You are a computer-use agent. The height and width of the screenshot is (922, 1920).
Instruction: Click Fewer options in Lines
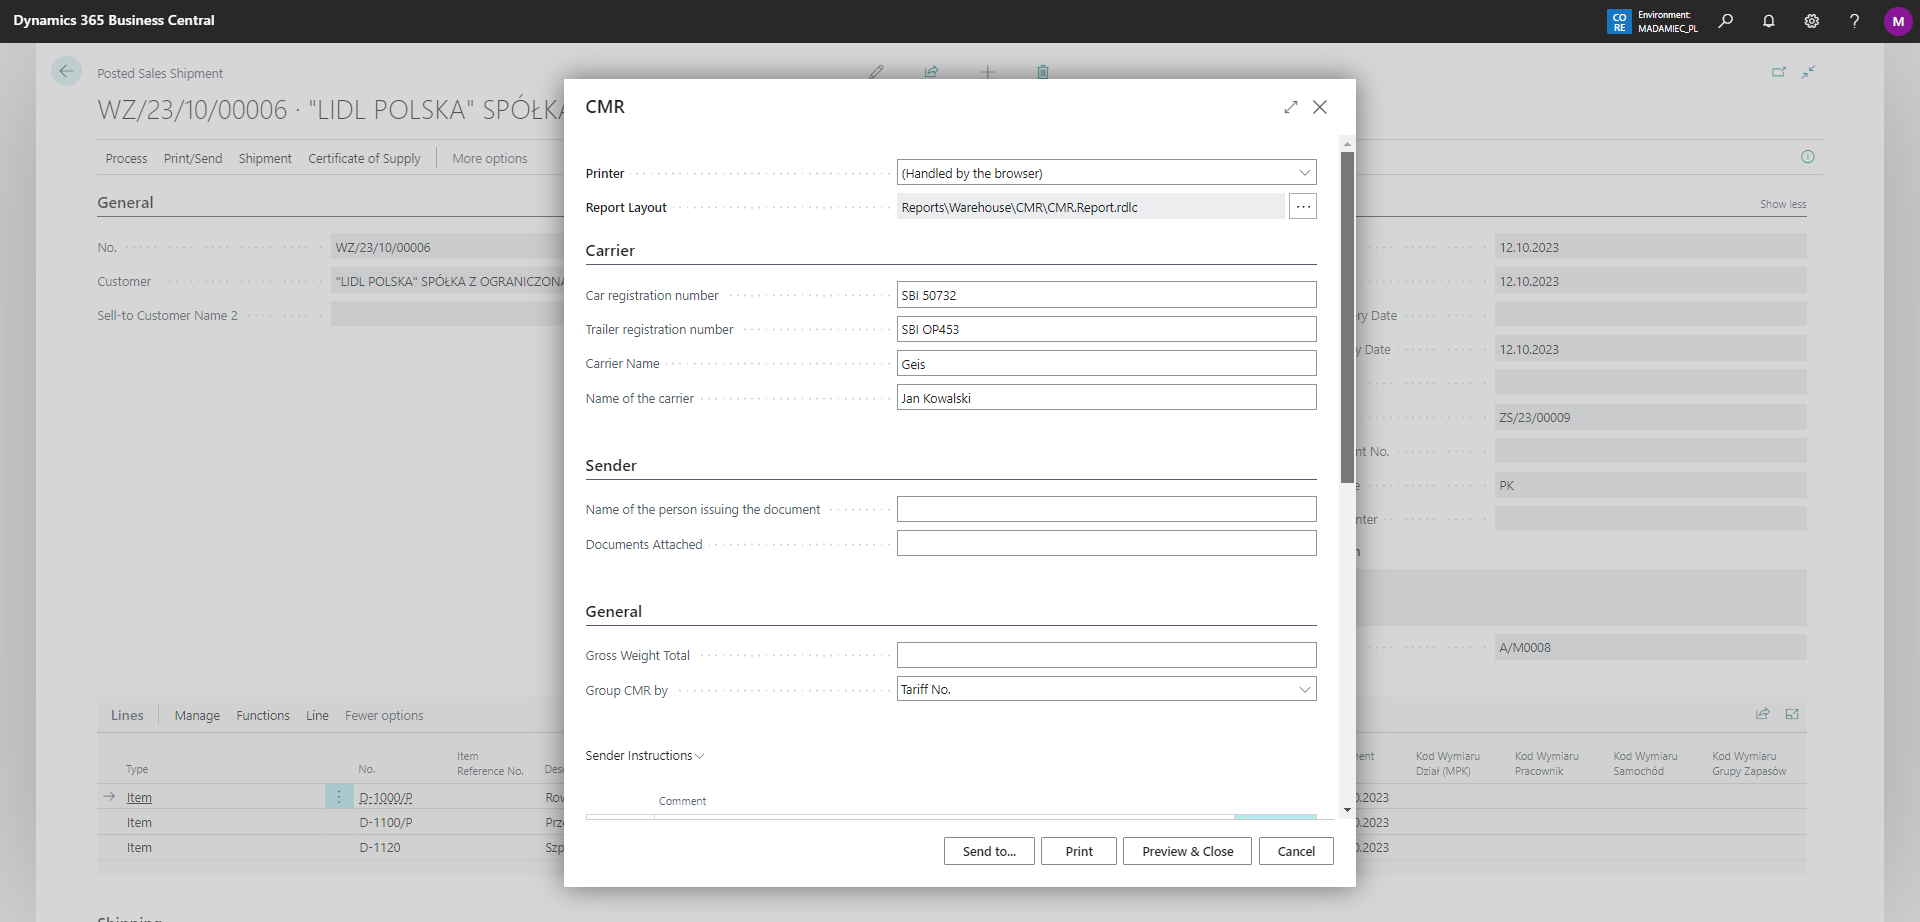coord(384,715)
